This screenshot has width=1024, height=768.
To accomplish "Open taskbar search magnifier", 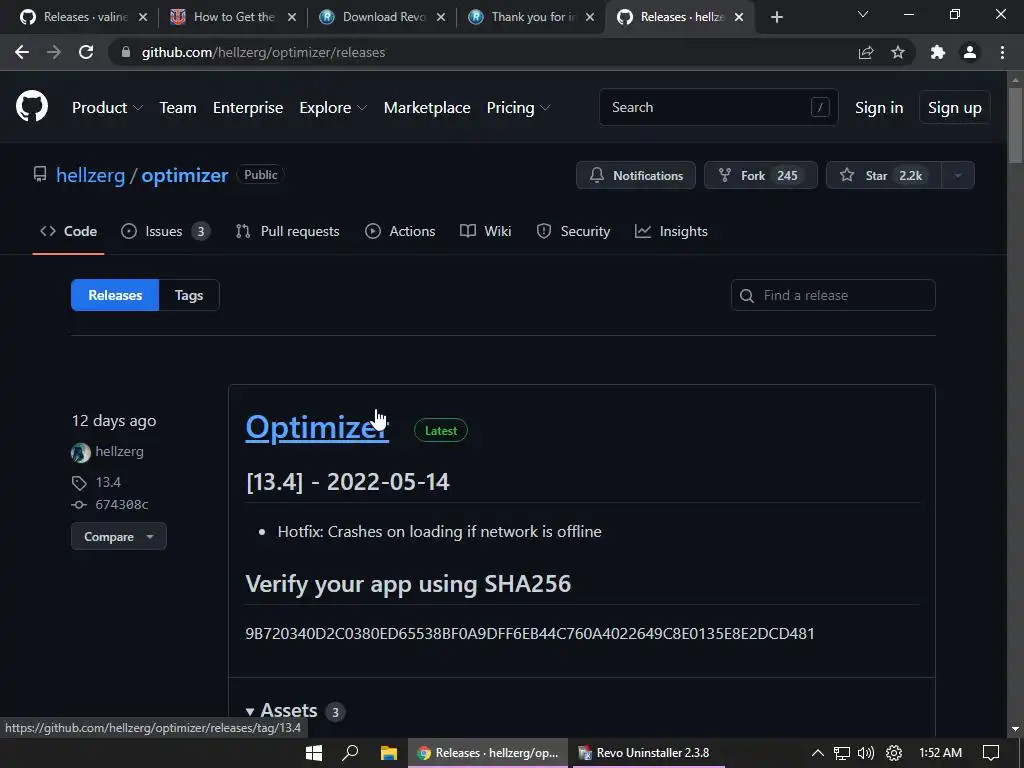I will tap(350, 753).
